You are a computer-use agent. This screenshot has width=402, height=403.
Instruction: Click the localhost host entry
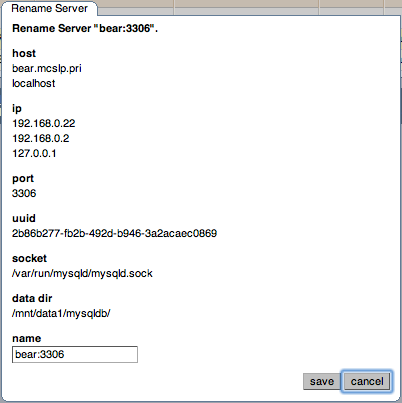(34, 83)
